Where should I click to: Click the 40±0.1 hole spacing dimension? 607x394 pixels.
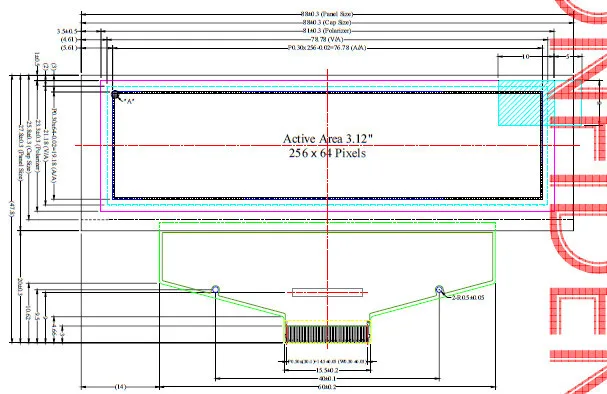tap(328, 379)
